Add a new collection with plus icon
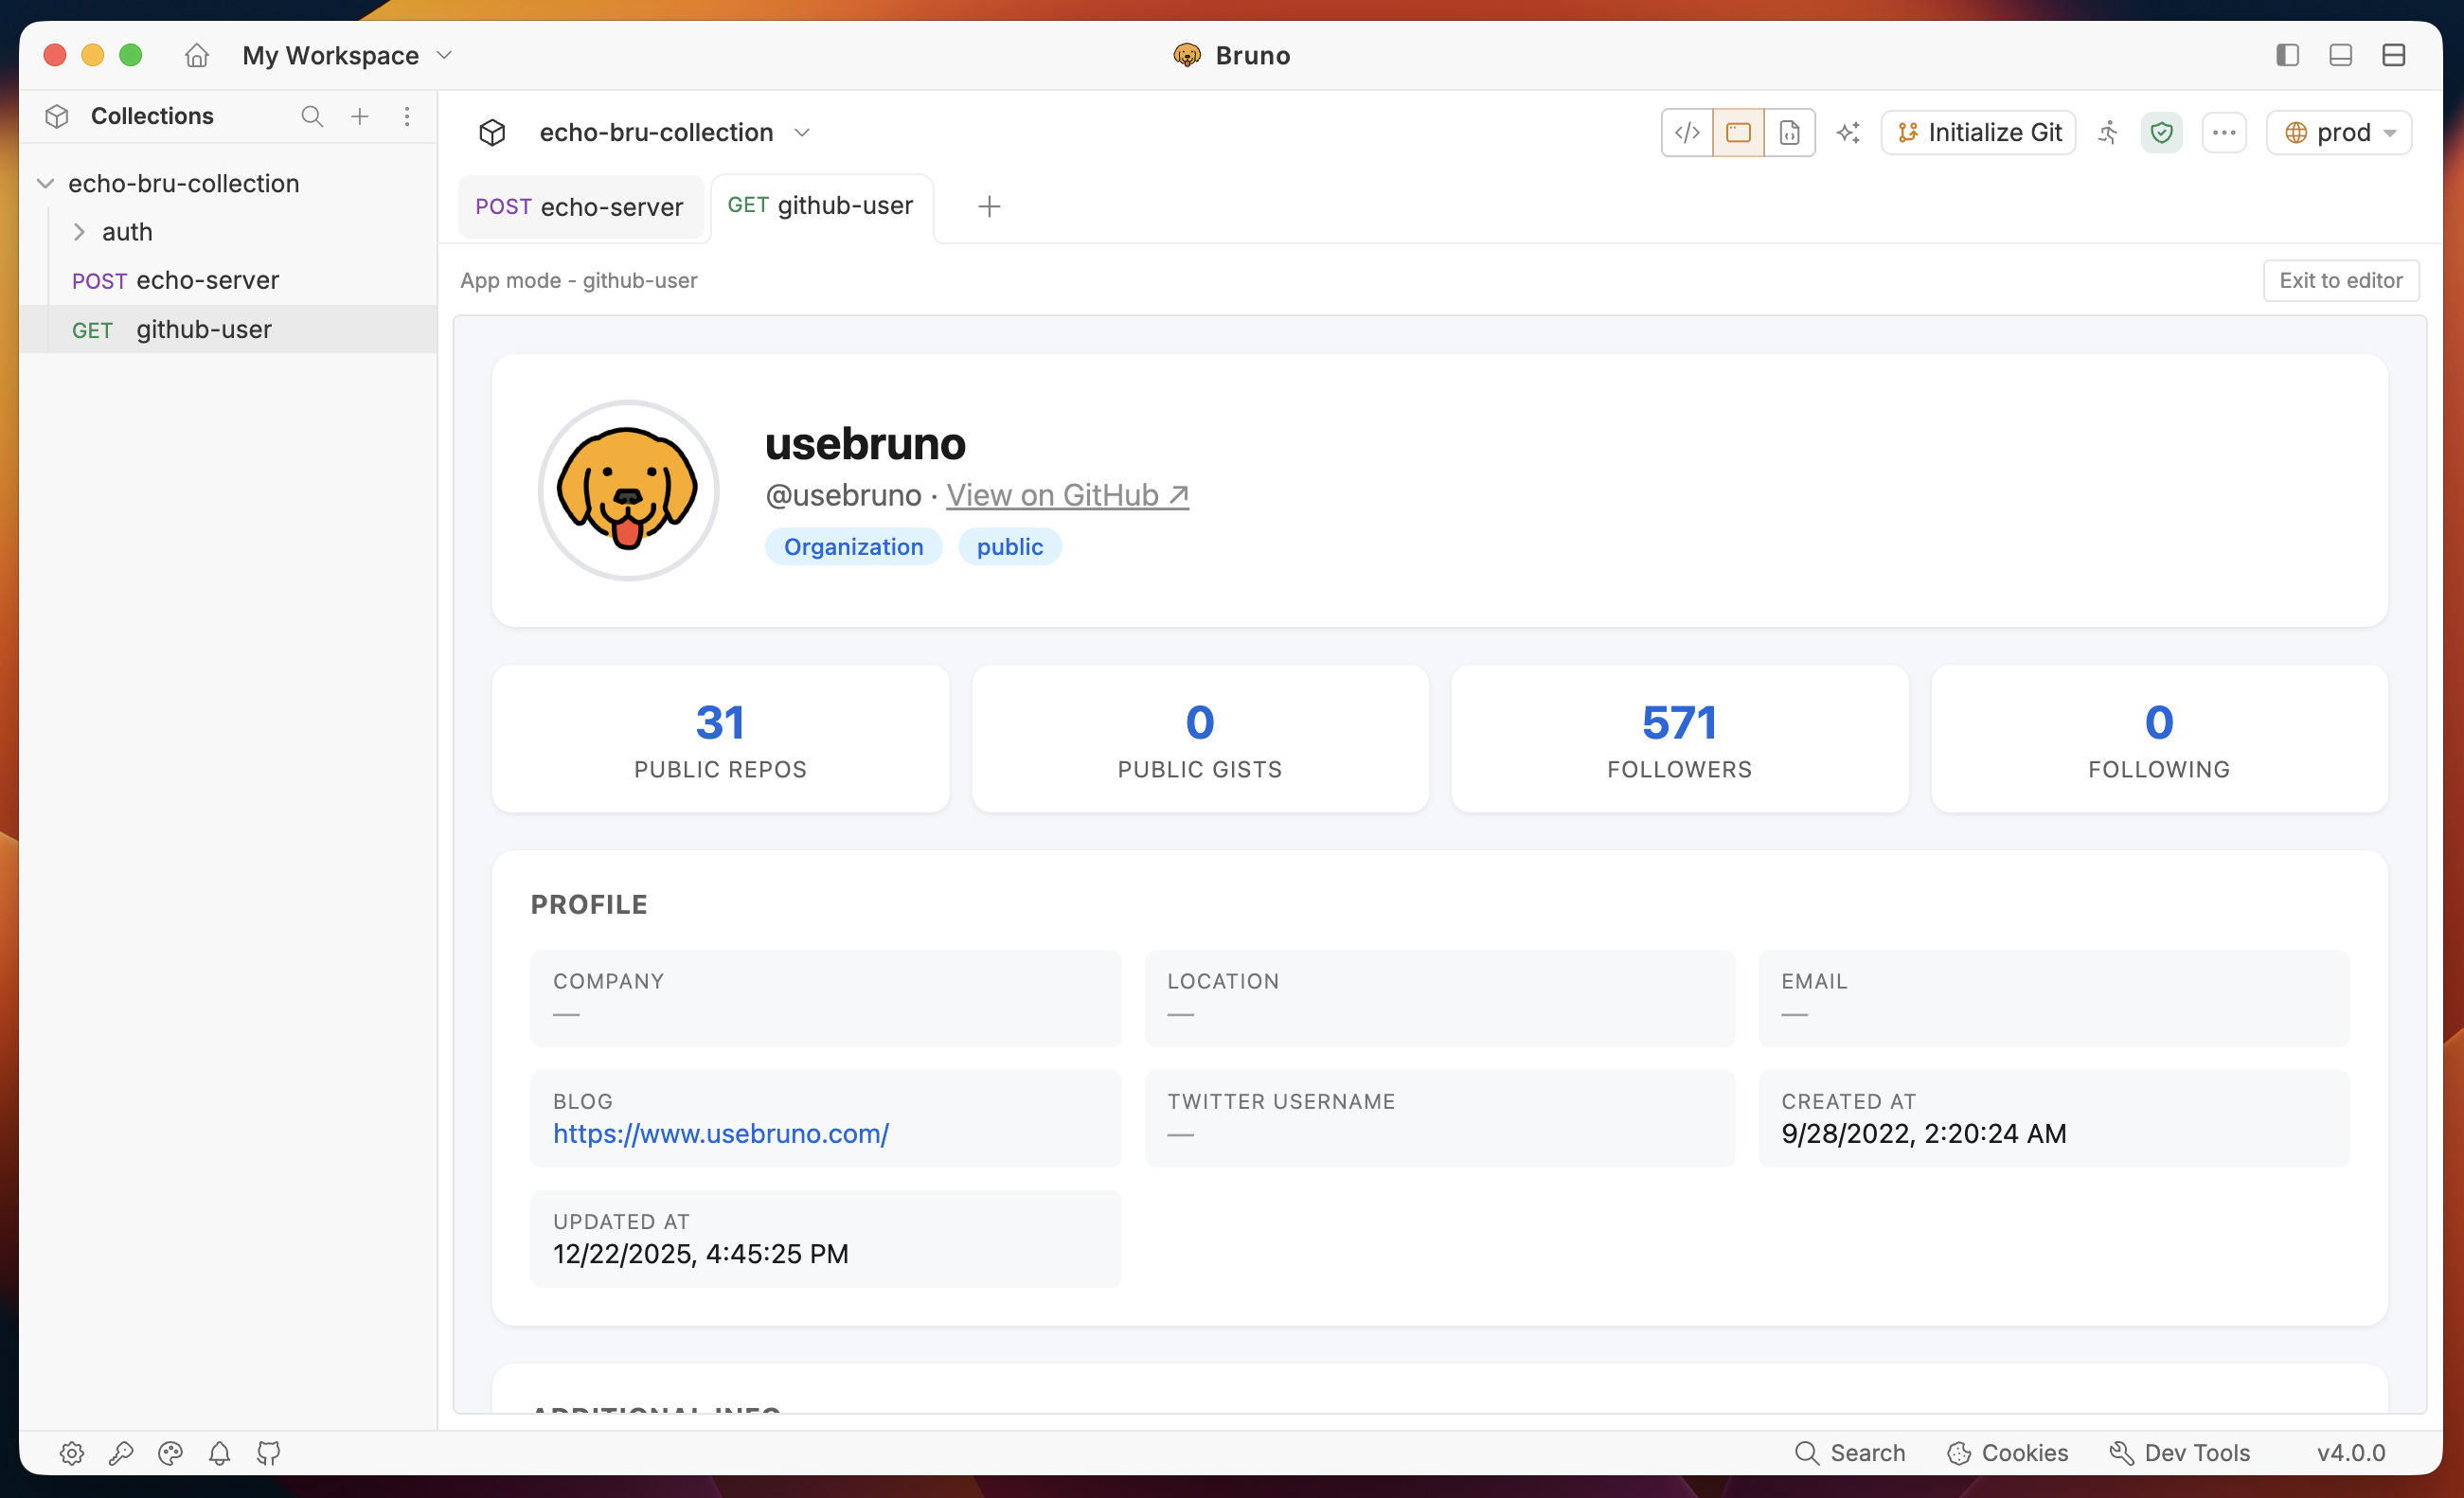The width and height of the screenshot is (2464, 1498). tap(360, 116)
